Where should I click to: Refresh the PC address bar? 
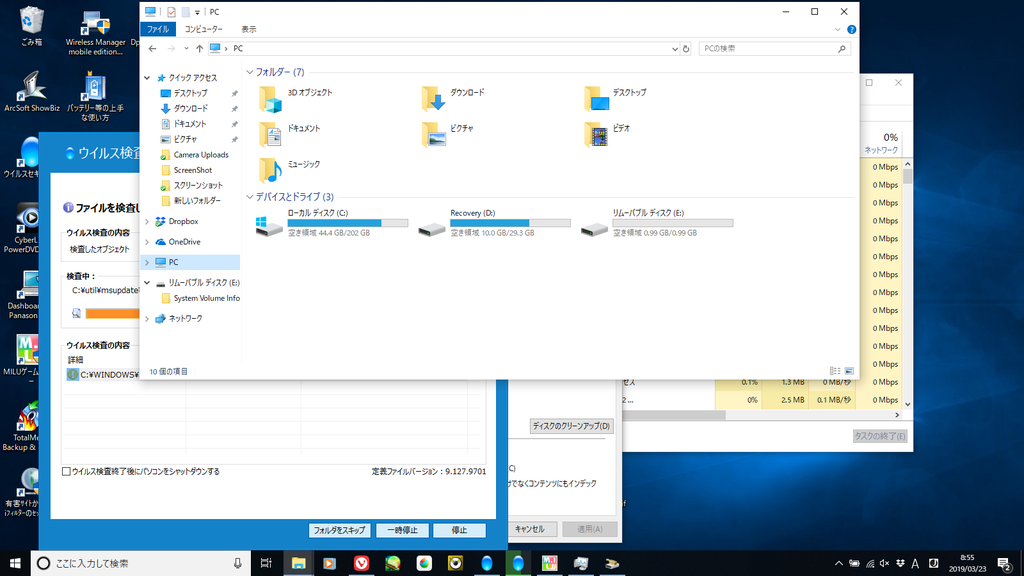pyautogui.click(x=685, y=48)
